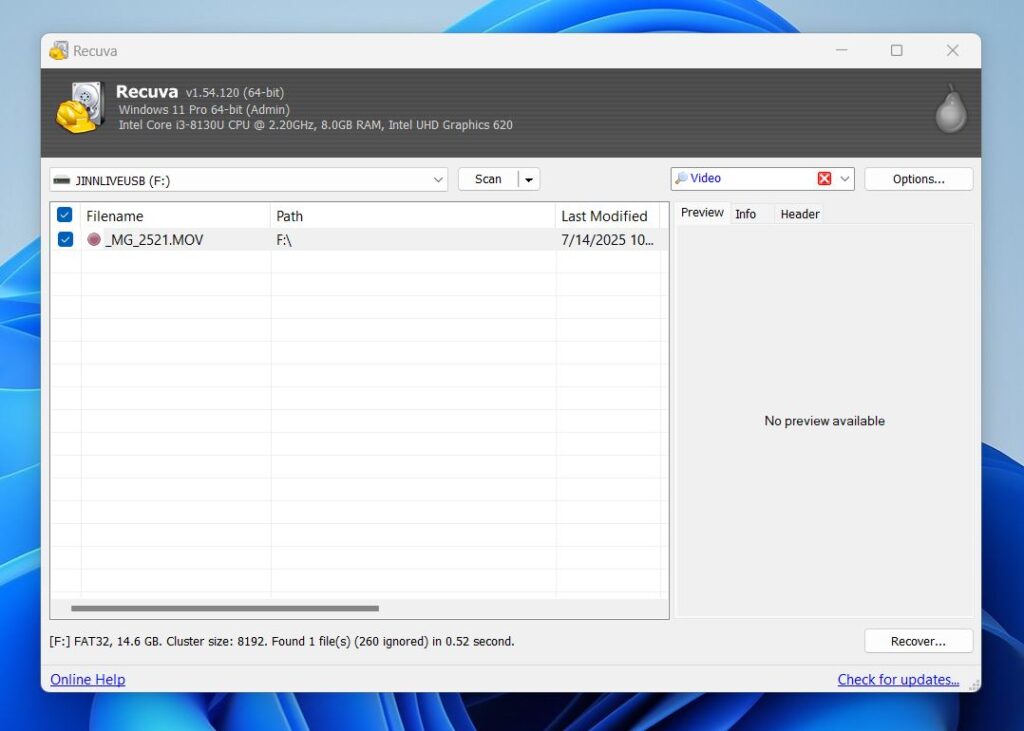
Task: Expand the Scan button dropdown arrow
Action: pos(529,178)
